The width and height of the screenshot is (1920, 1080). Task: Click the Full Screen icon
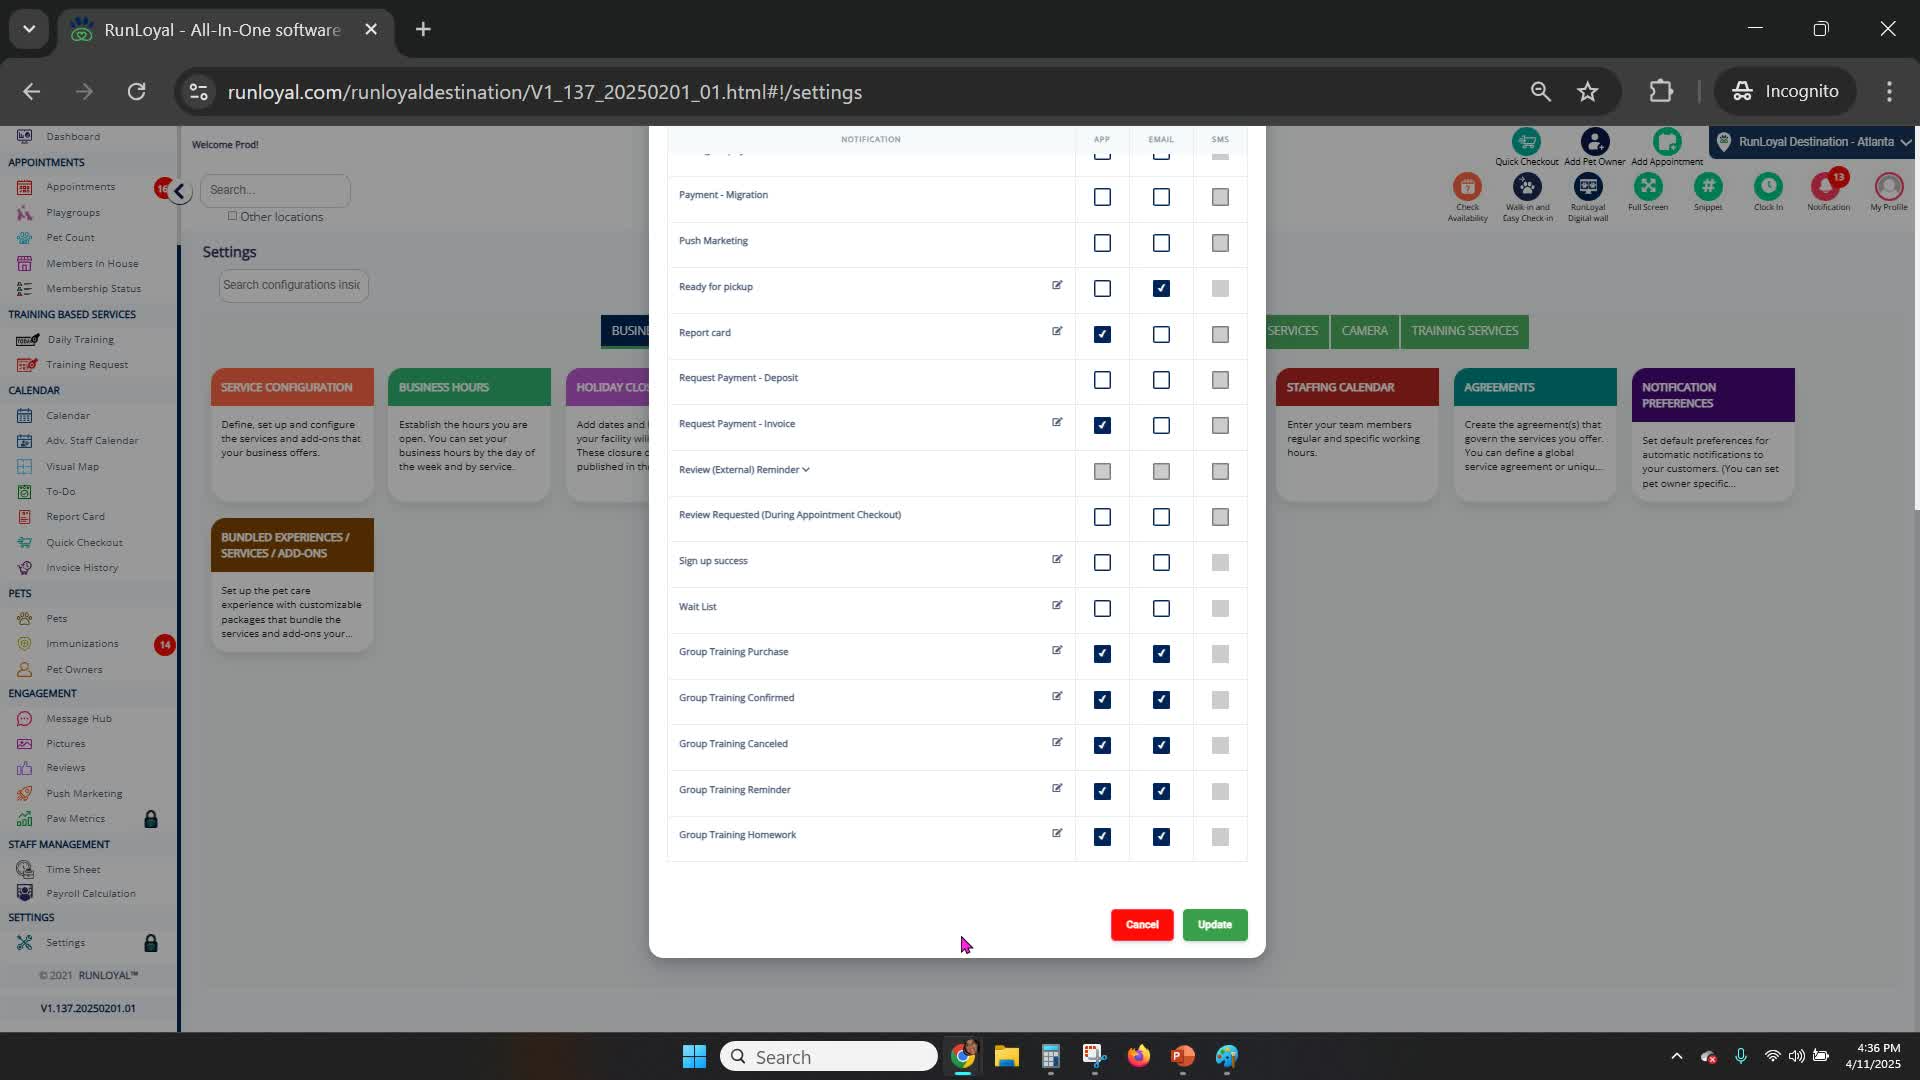(1648, 187)
